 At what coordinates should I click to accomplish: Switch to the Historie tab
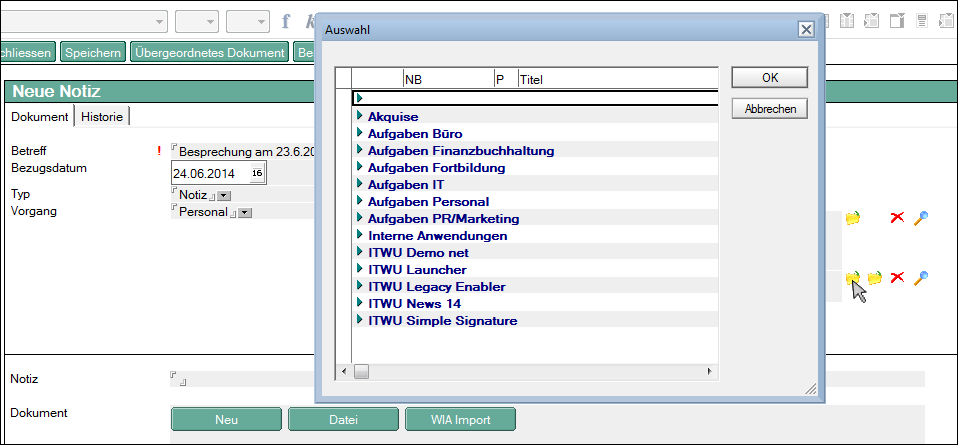click(102, 117)
